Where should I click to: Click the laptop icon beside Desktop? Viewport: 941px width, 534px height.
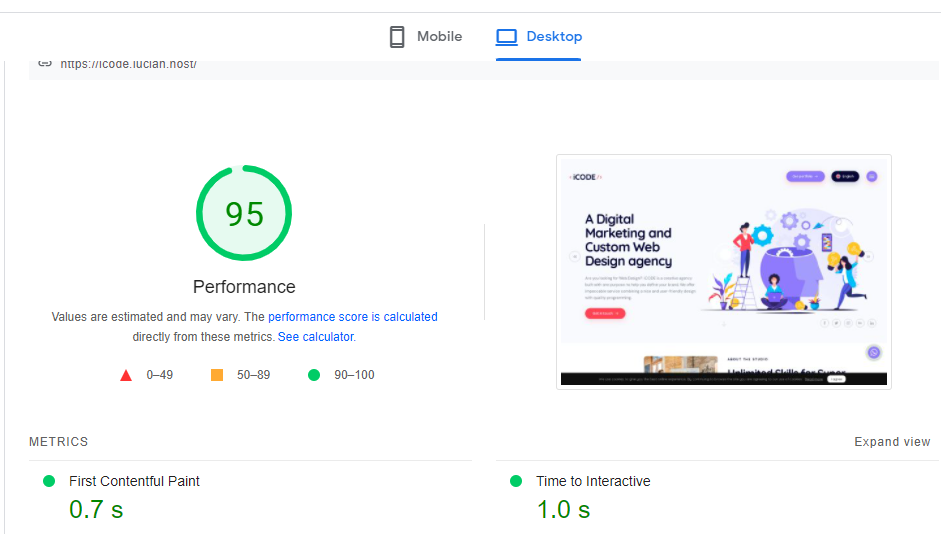pyautogui.click(x=507, y=37)
